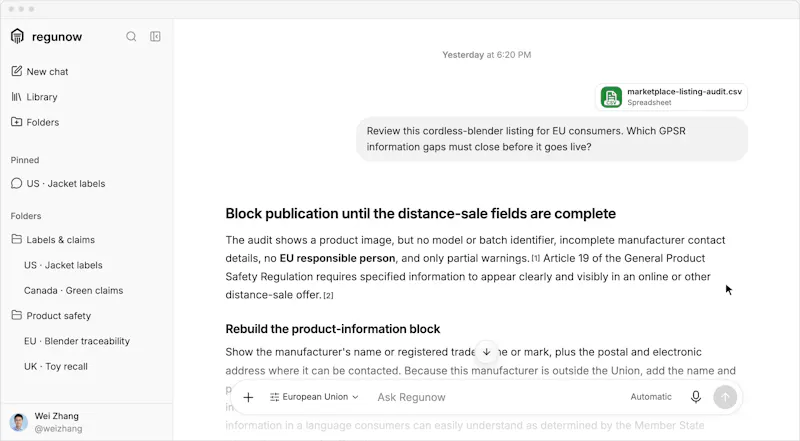This screenshot has width=800, height=441.
Task: Open the European Union jurisdiction dropdown
Action: tap(314, 397)
